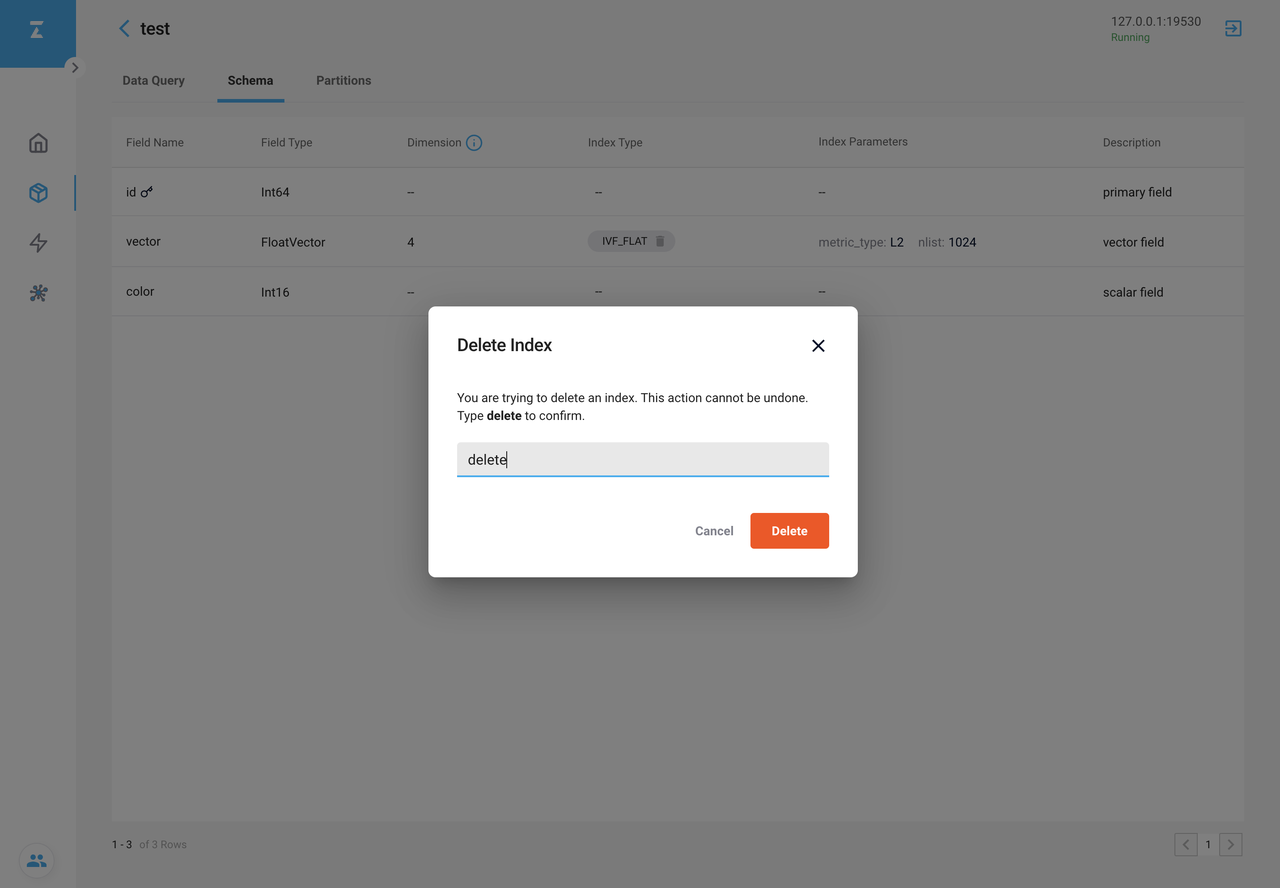Go to previous page of rows
Image resolution: width=1280 pixels, height=888 pixels.
[1186, 845]
